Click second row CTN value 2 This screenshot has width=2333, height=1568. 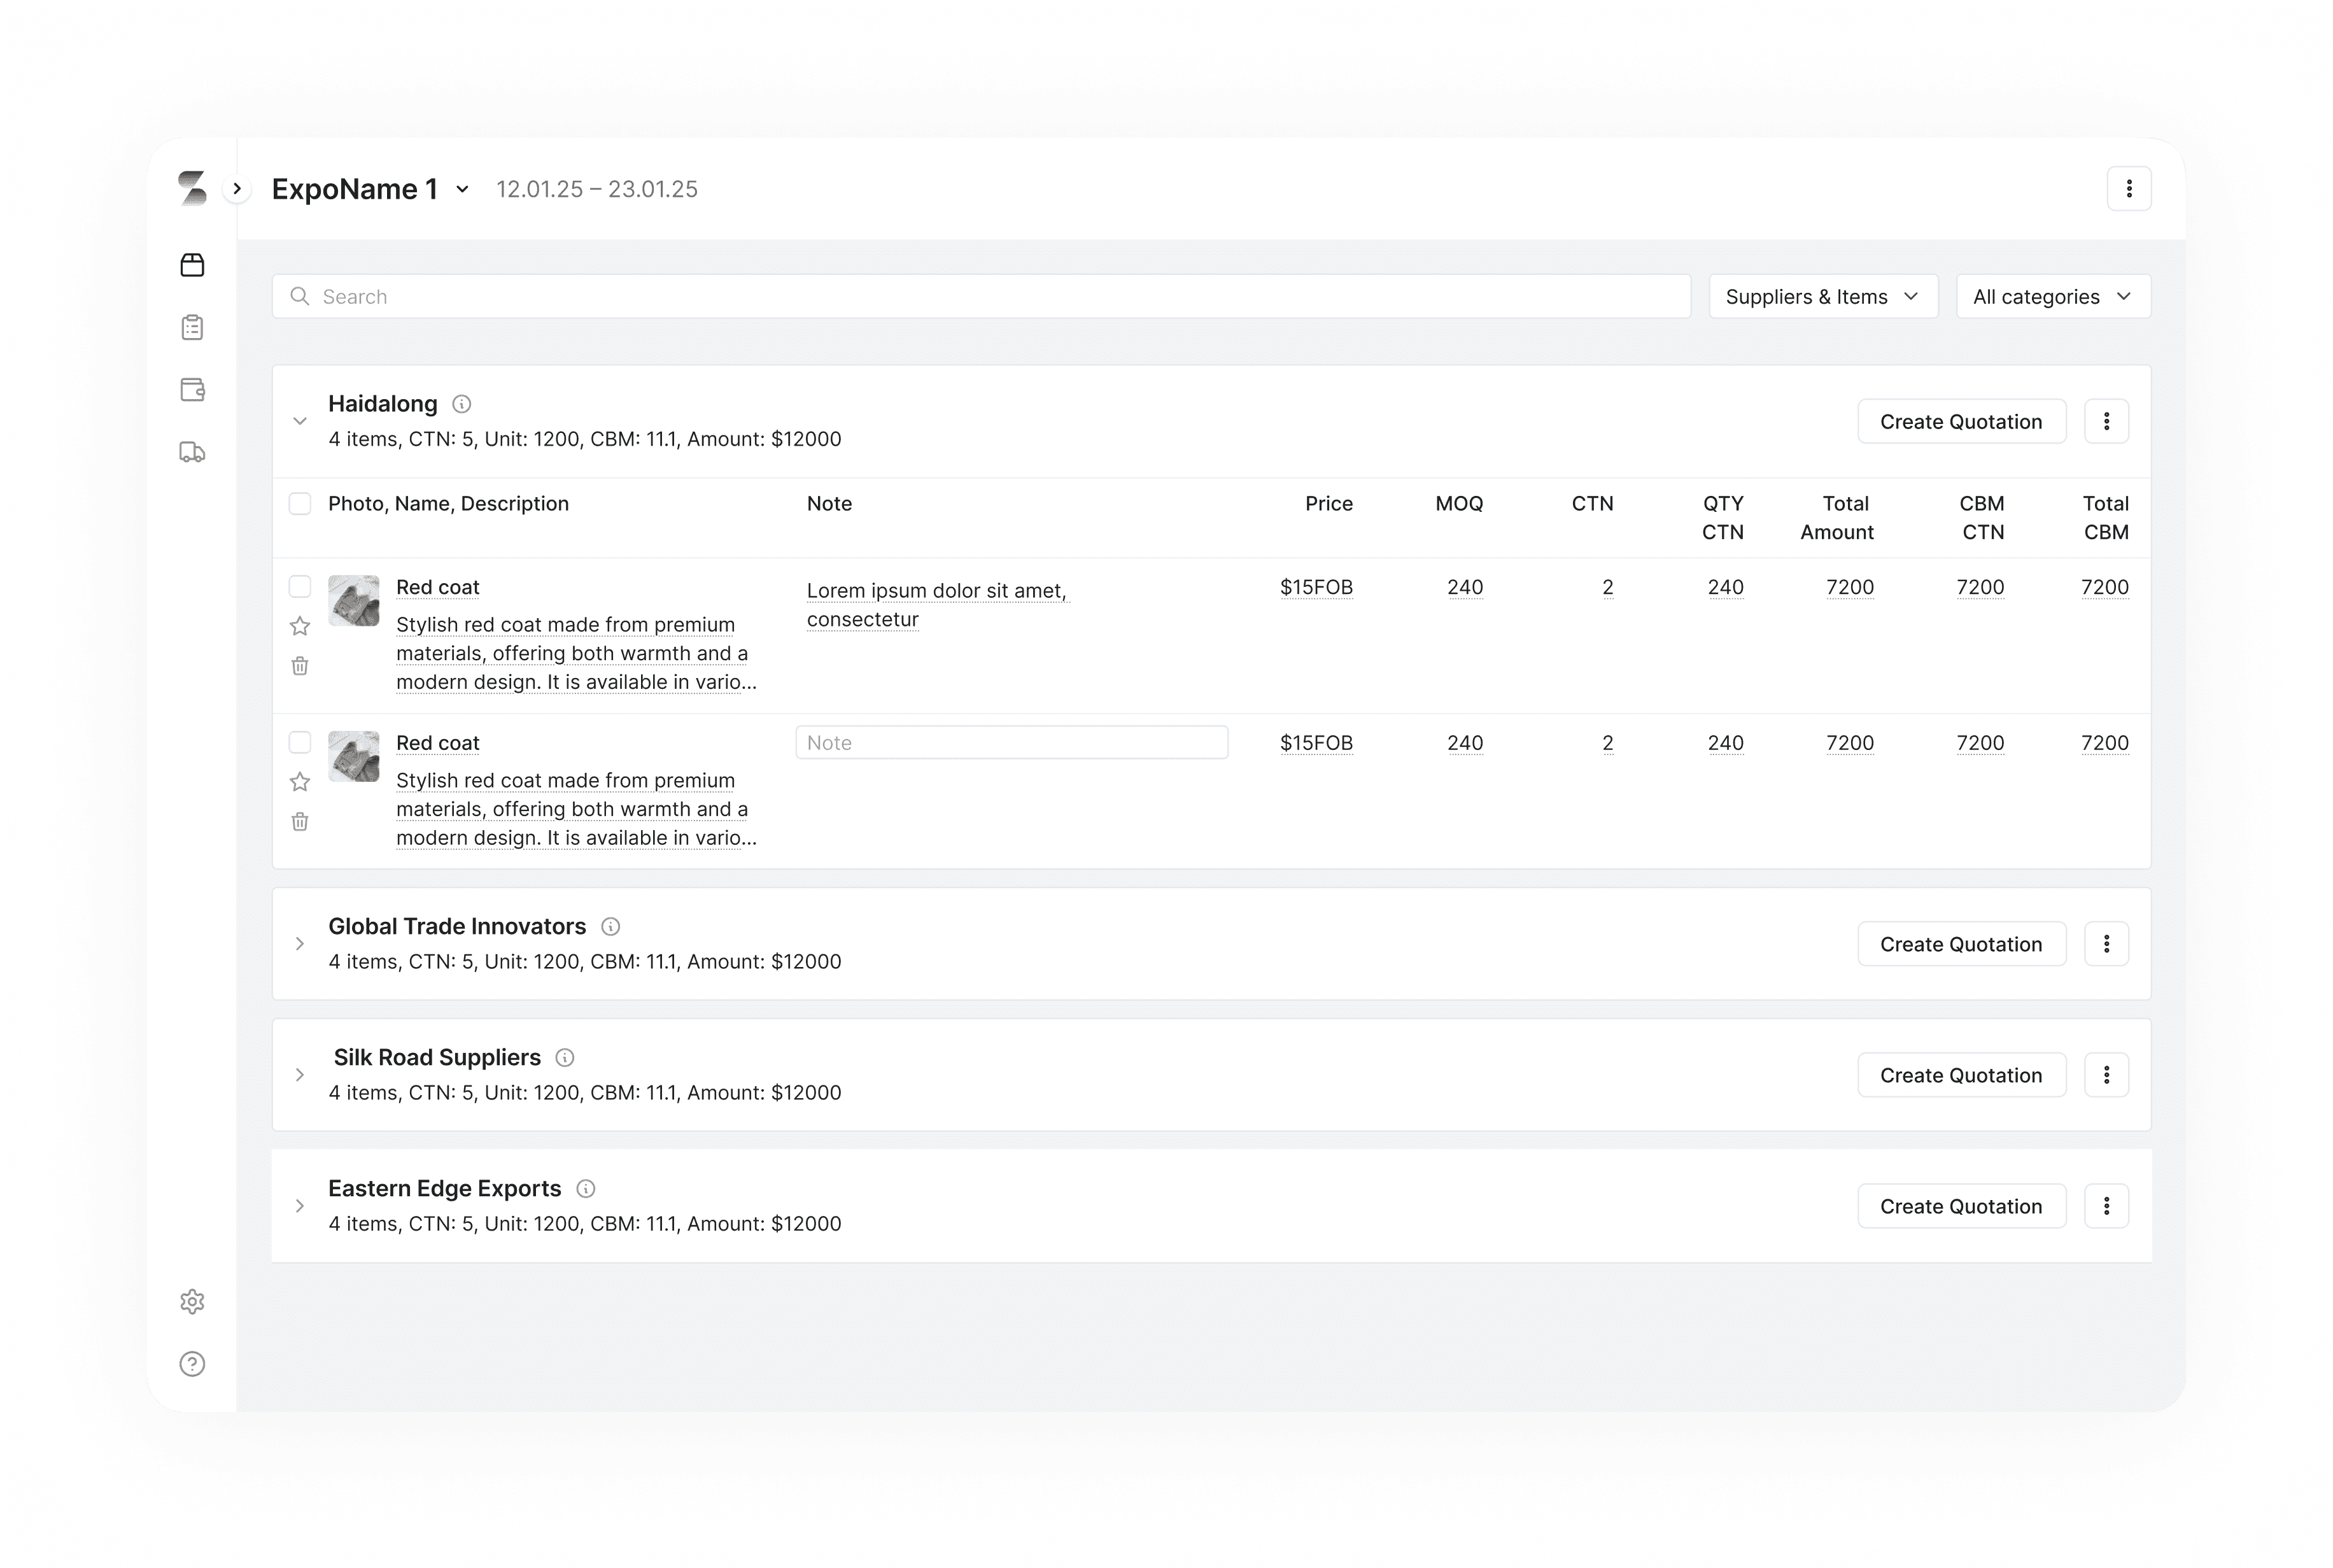1607,743
